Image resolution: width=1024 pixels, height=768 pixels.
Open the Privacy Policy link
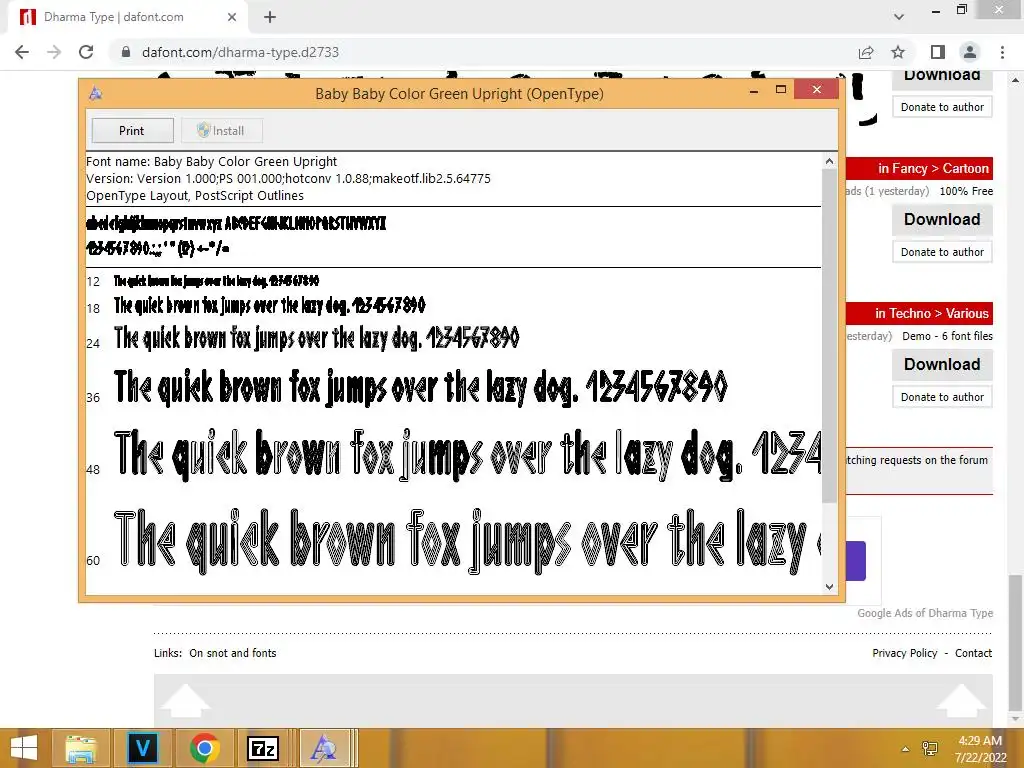(x=904, y=653)
